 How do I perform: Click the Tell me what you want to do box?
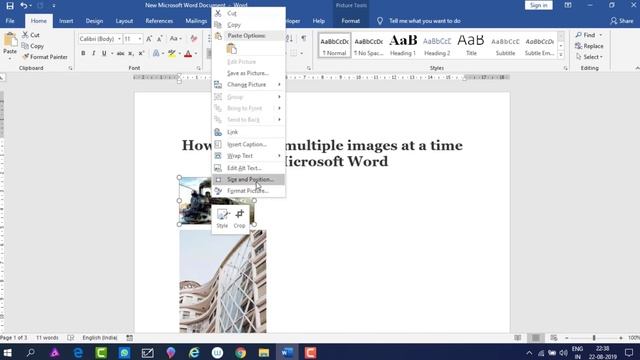coord(424,21)
